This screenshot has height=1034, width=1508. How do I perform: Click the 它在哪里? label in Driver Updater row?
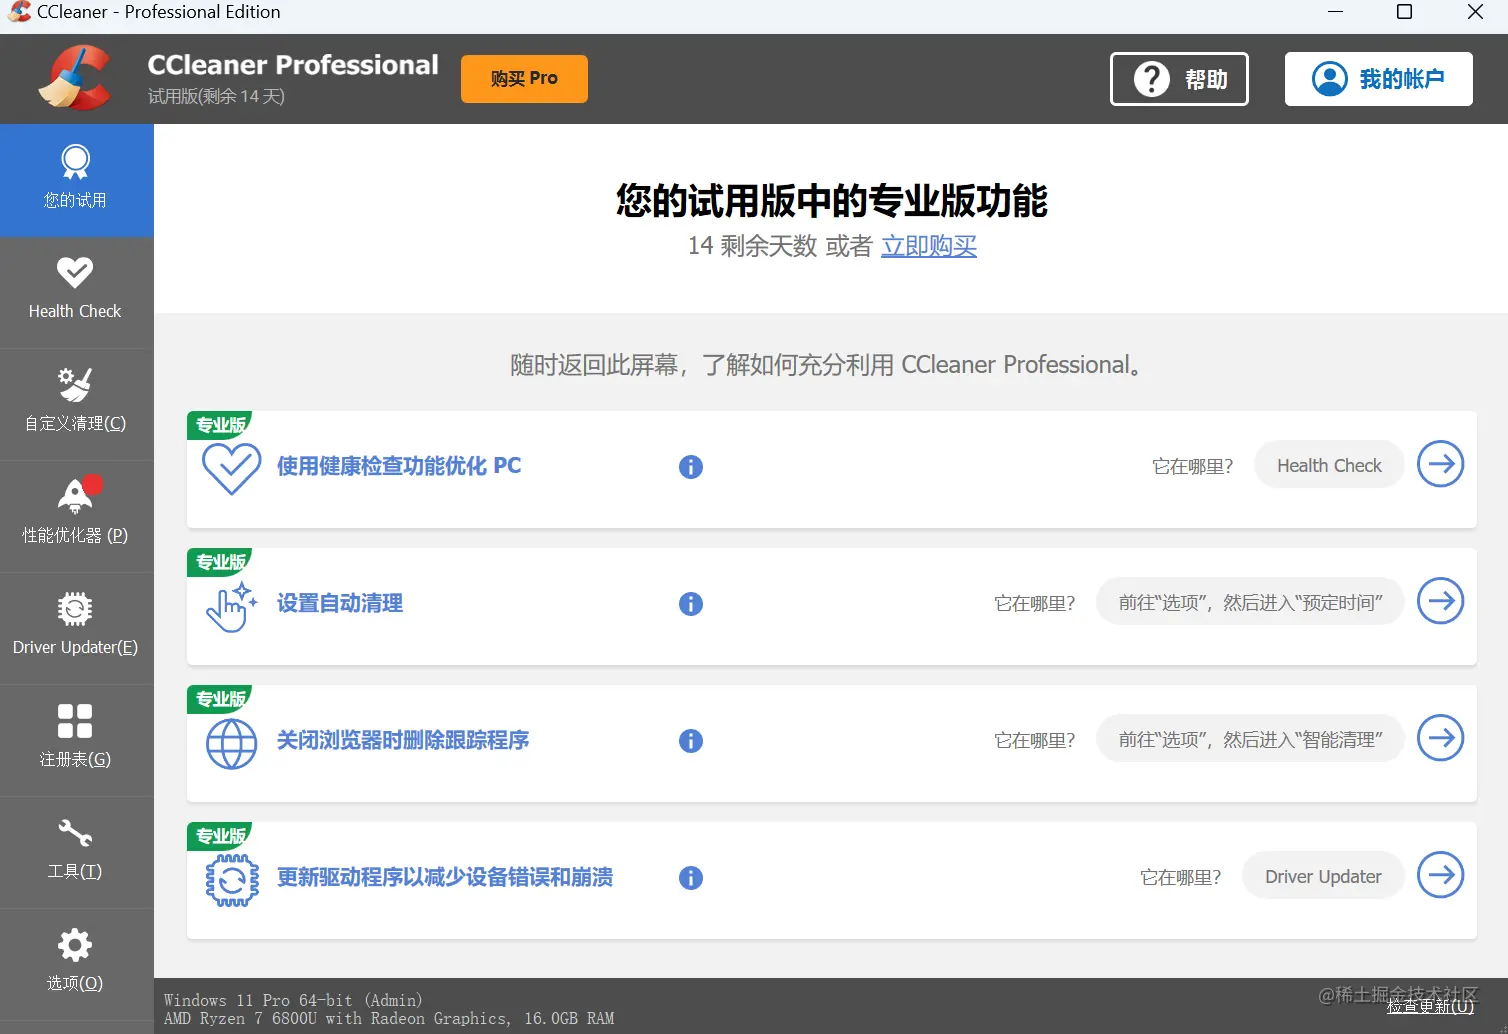pos(1180,877)
